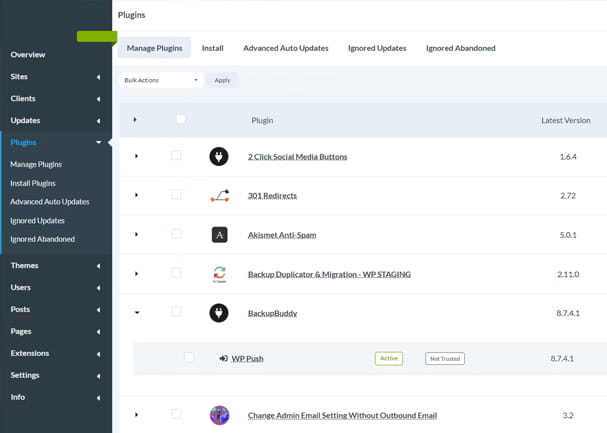Collapse the BackupBuddy row

click(136, 313)
